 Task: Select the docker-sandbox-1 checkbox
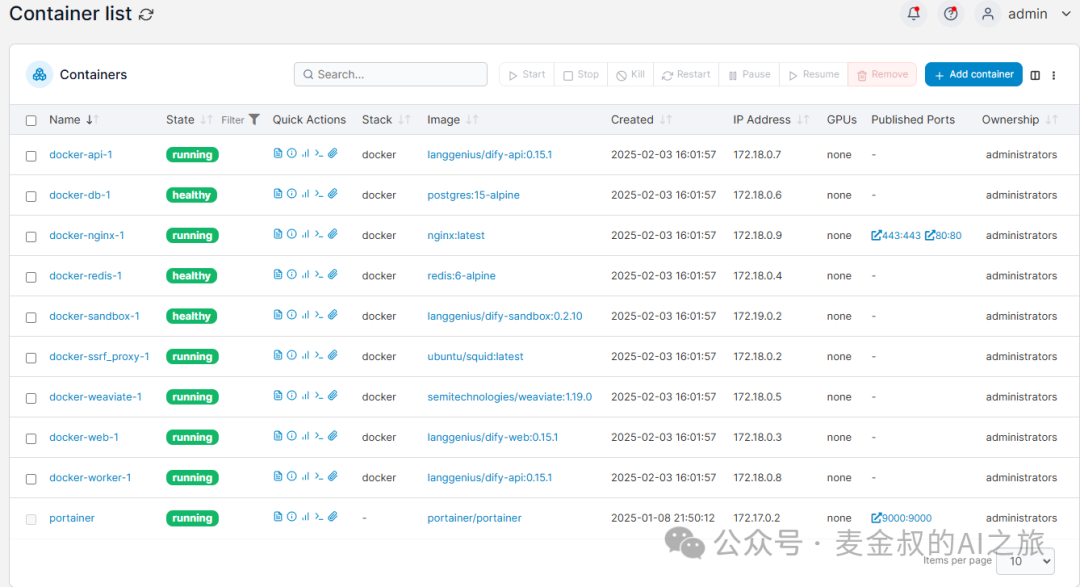(31, 317)
